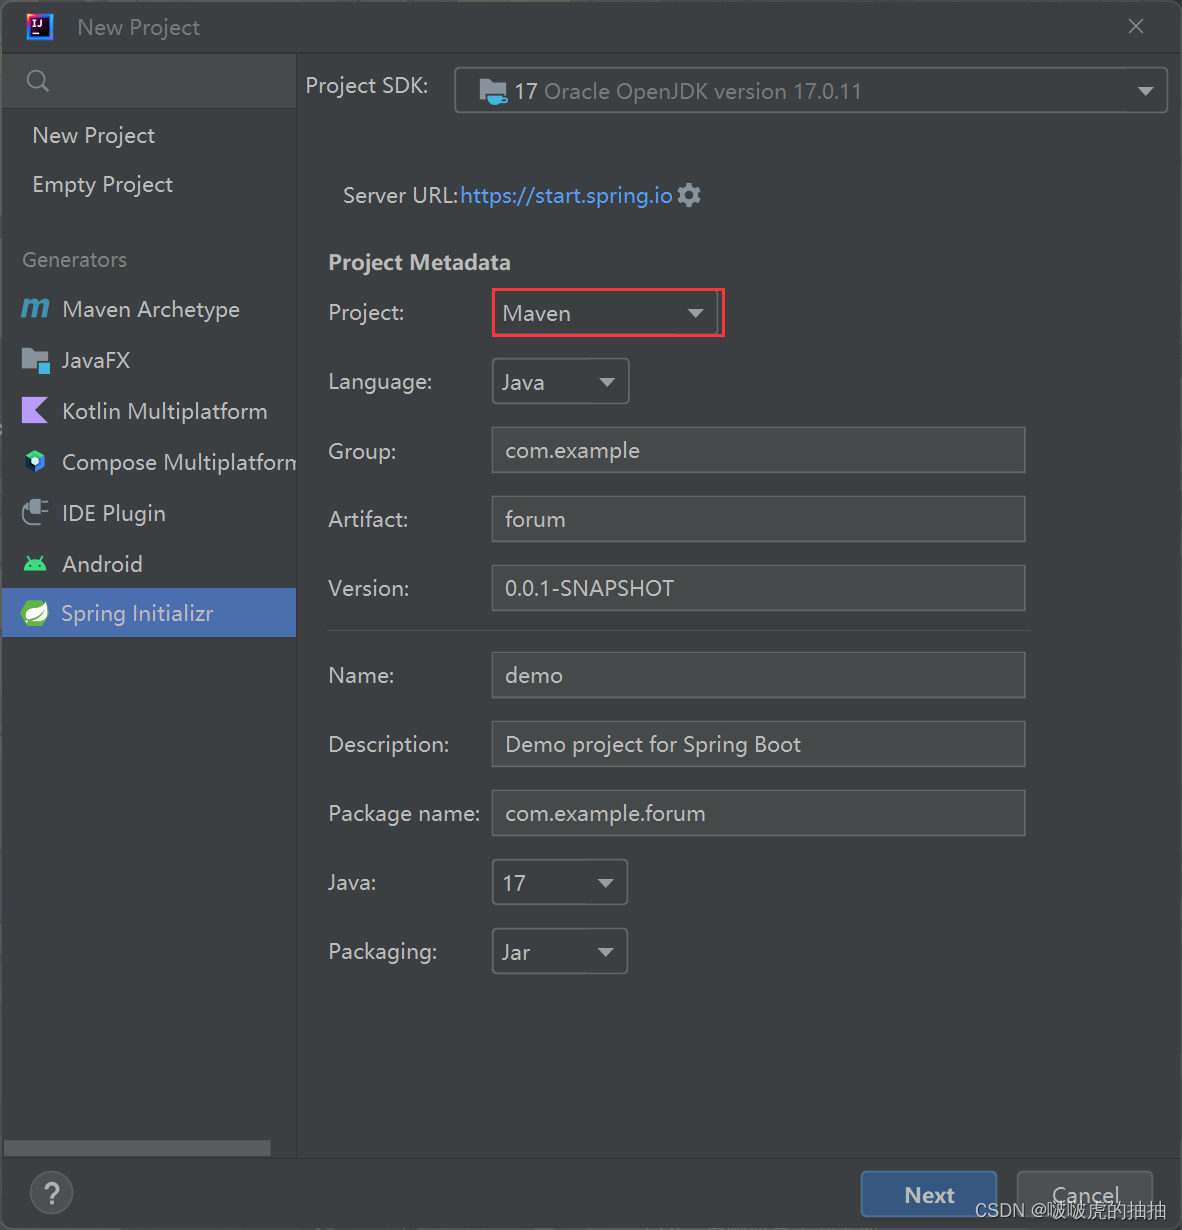1182x1230 pixels.
Task: Select Spring Initializr generator
Action: click(149, 613)
